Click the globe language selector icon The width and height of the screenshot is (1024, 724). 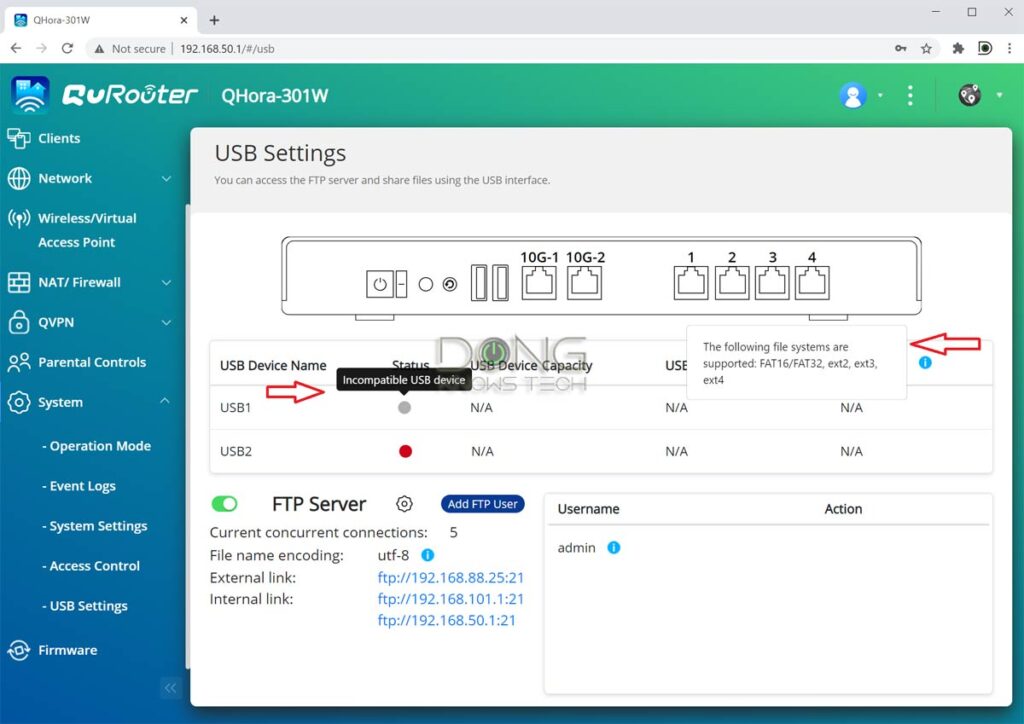pyautogui.click(x=969, y=95)
